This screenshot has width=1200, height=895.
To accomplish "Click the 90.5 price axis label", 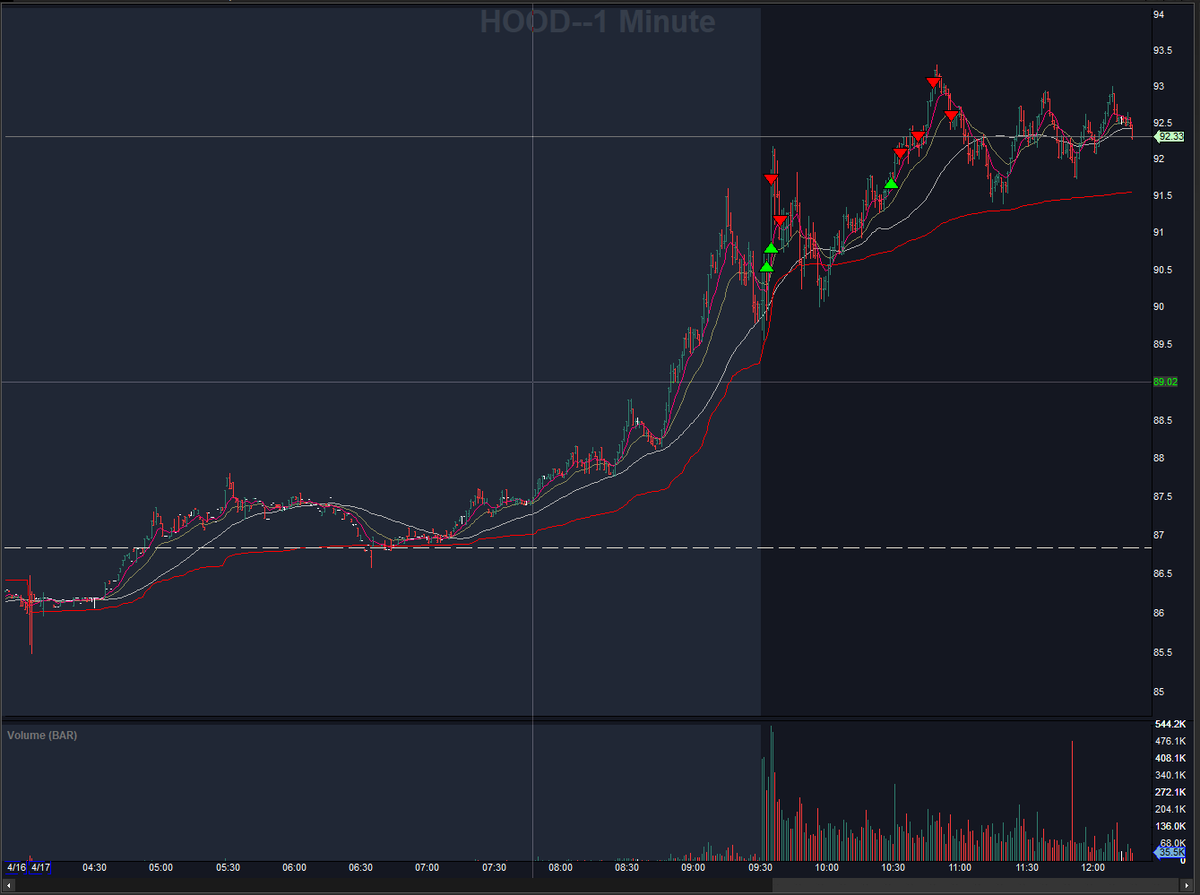I will [1163, 270].
